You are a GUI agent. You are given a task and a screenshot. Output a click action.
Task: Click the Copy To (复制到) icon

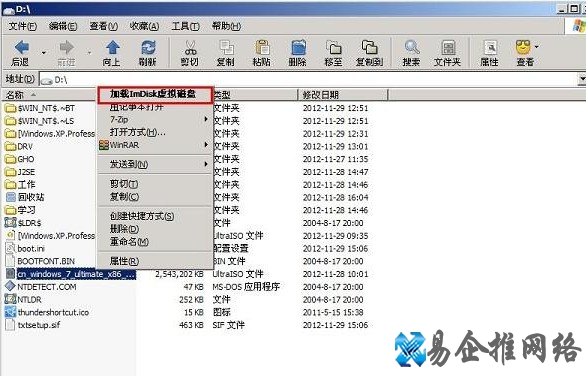370,47
